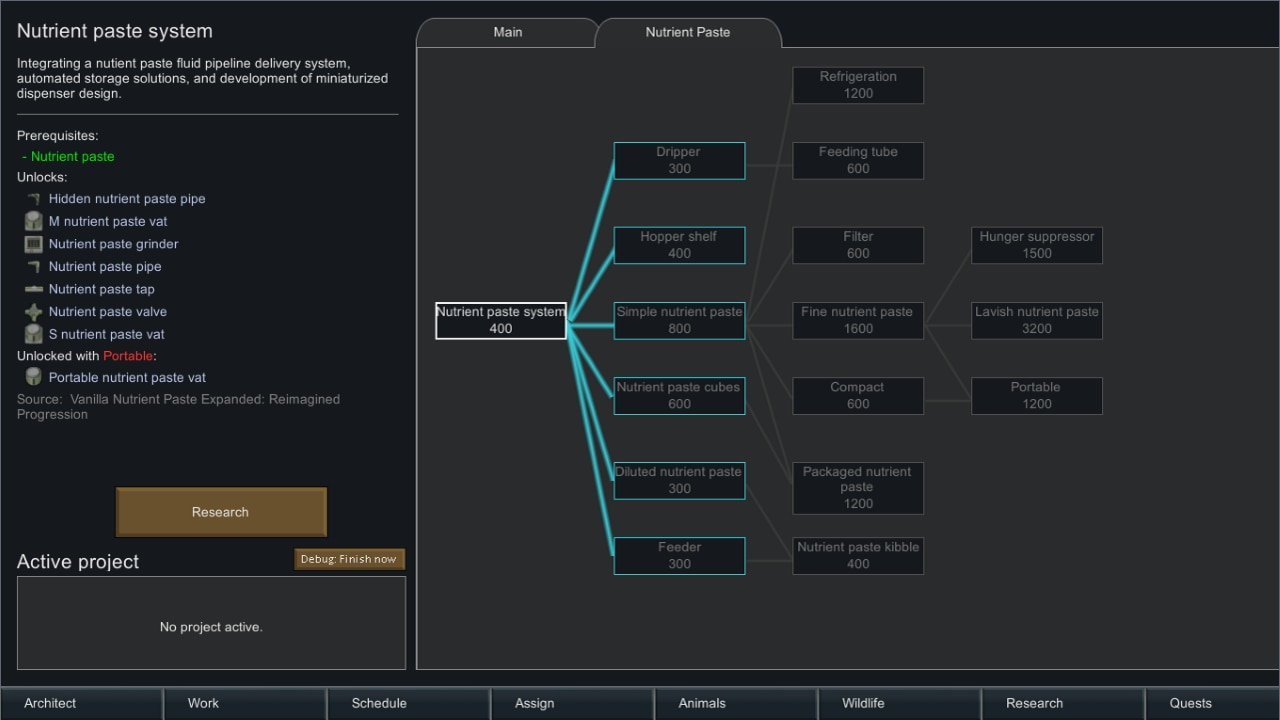Open the Wildlife tab
The height and width of the screenshot is (720, 1280).
point(899,703)
